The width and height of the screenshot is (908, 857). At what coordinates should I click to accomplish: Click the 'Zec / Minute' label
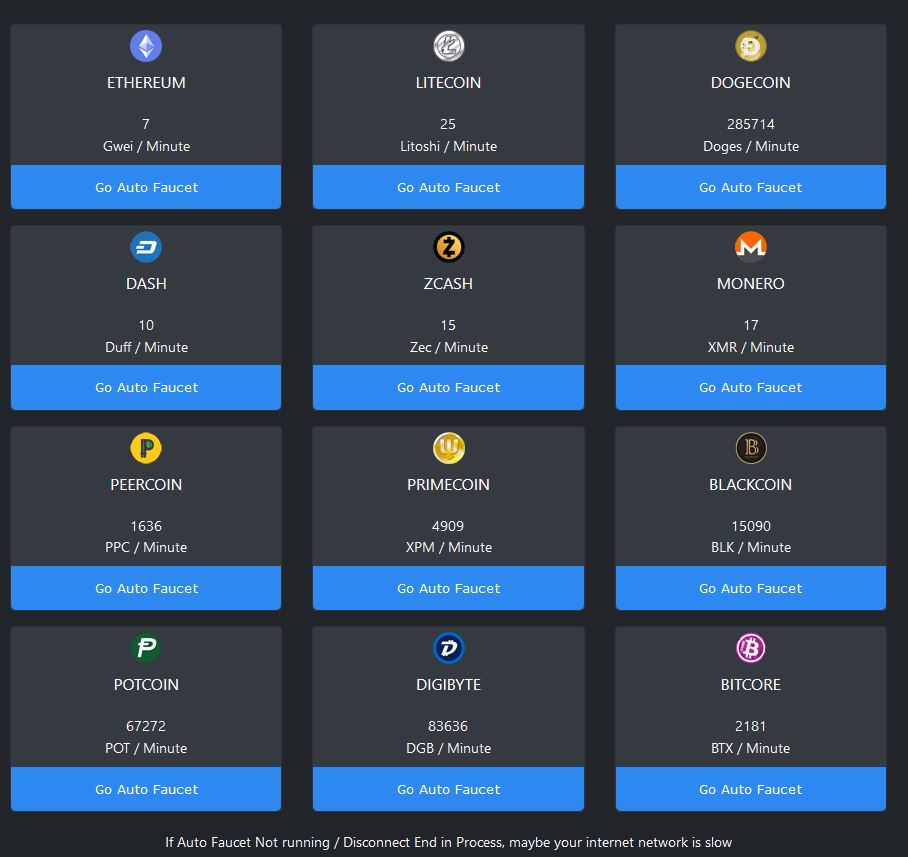[x=448, y=347]
